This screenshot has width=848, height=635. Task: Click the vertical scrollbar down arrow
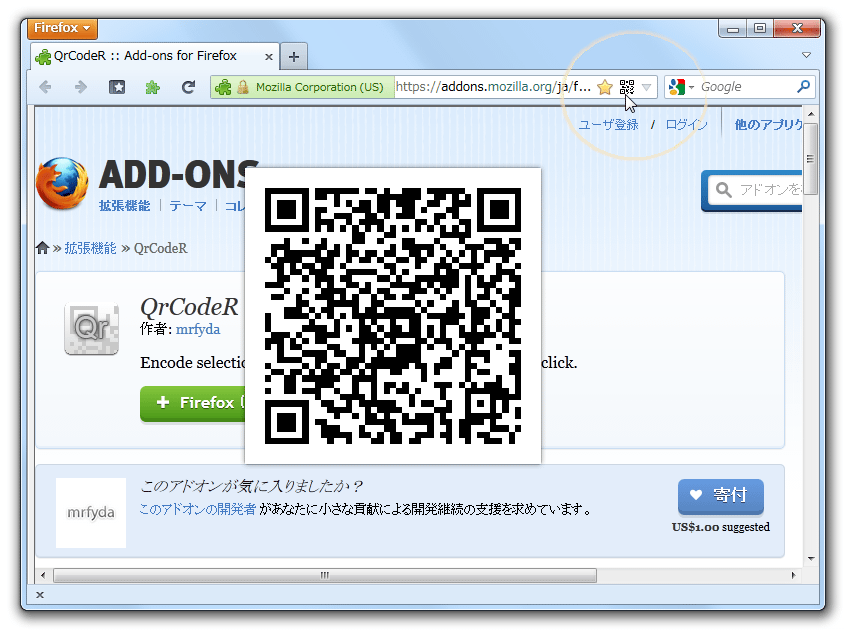[x=810, y=559]
